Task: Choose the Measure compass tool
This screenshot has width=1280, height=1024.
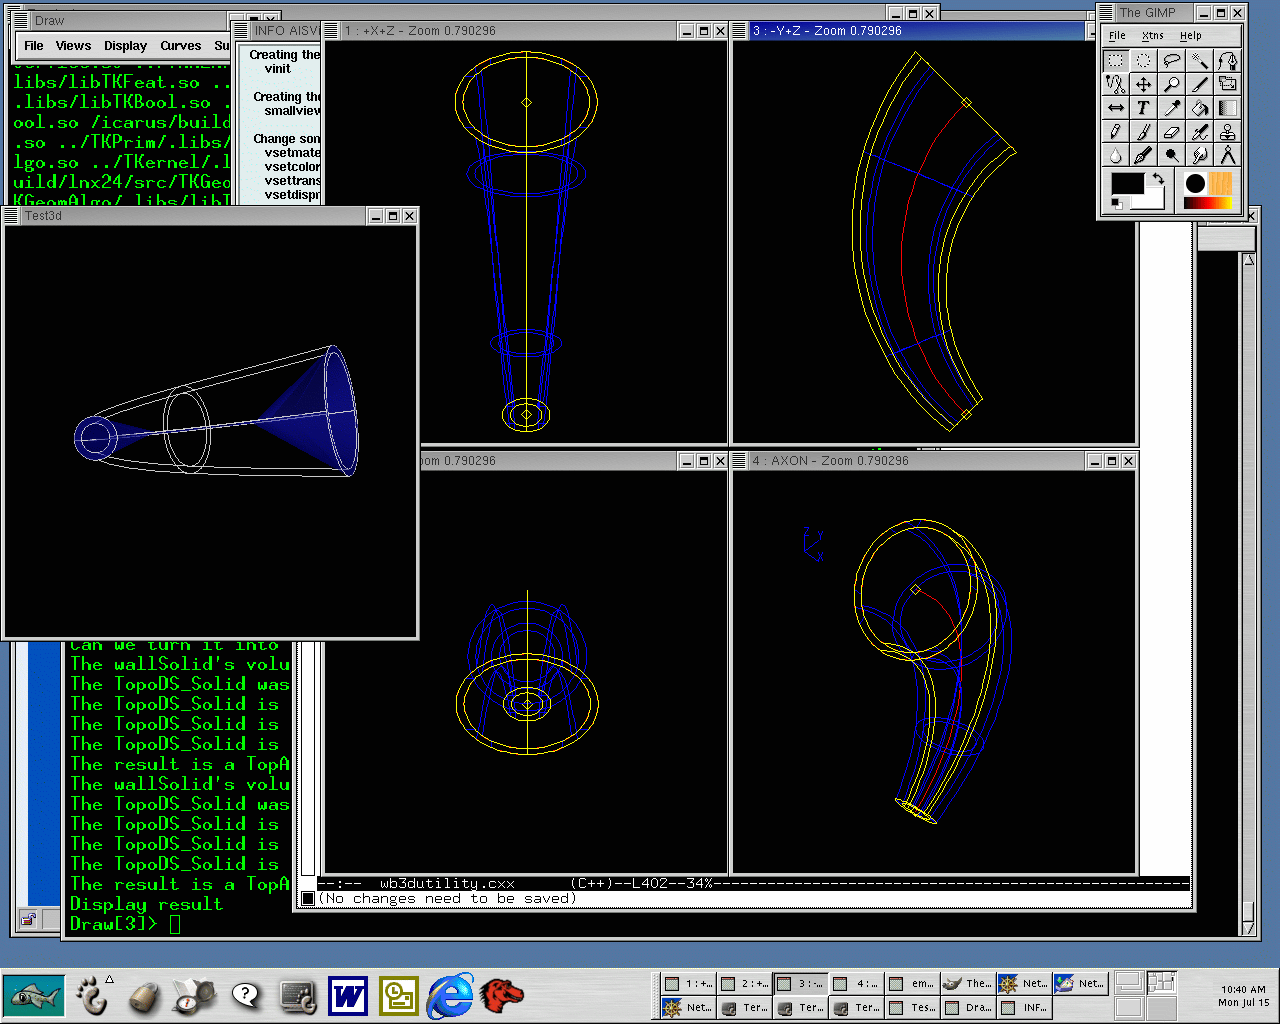Action: pos(1227,156)
